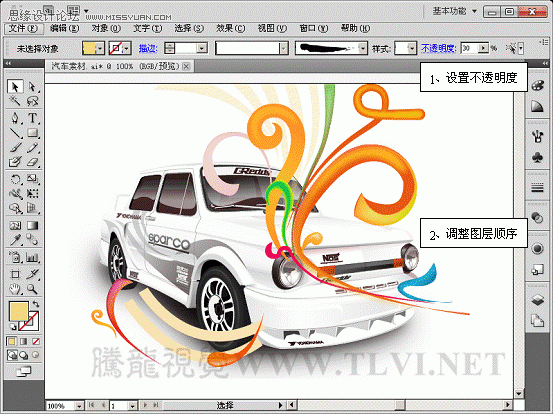Pick the Eraser tool
Image resolution: width=553 pixels, height=414 pixels.
pos(32,162)
